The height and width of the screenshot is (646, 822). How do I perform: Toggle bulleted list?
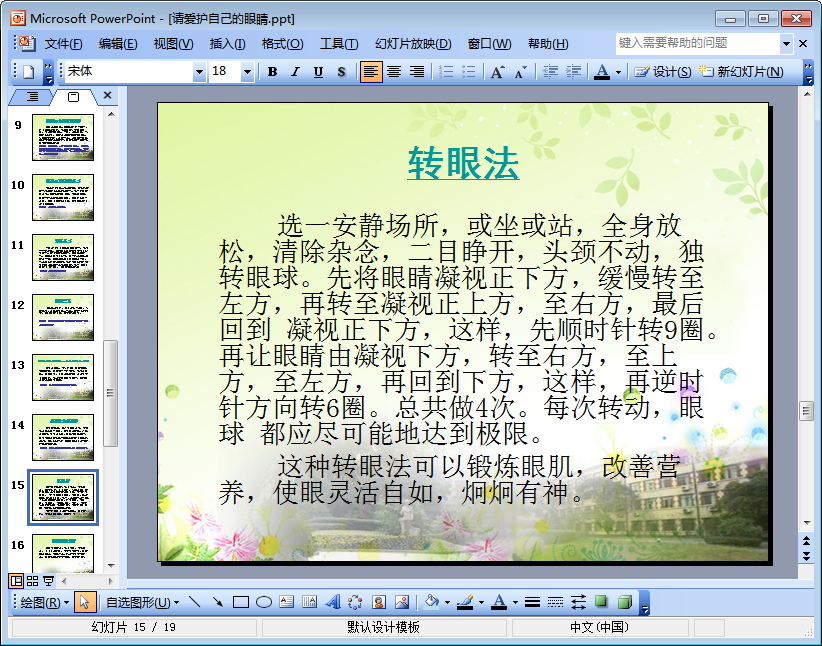469,72
